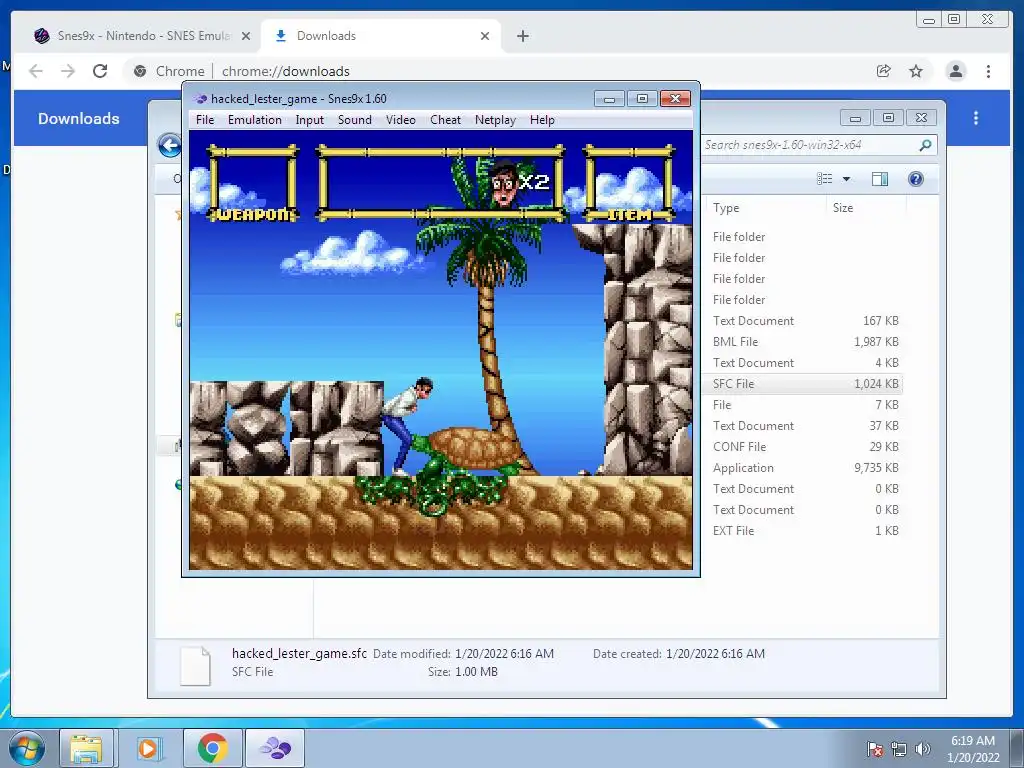Open the Downloads page more actions menu
This screenshot has width=1024, height=768.
point(976,118)
